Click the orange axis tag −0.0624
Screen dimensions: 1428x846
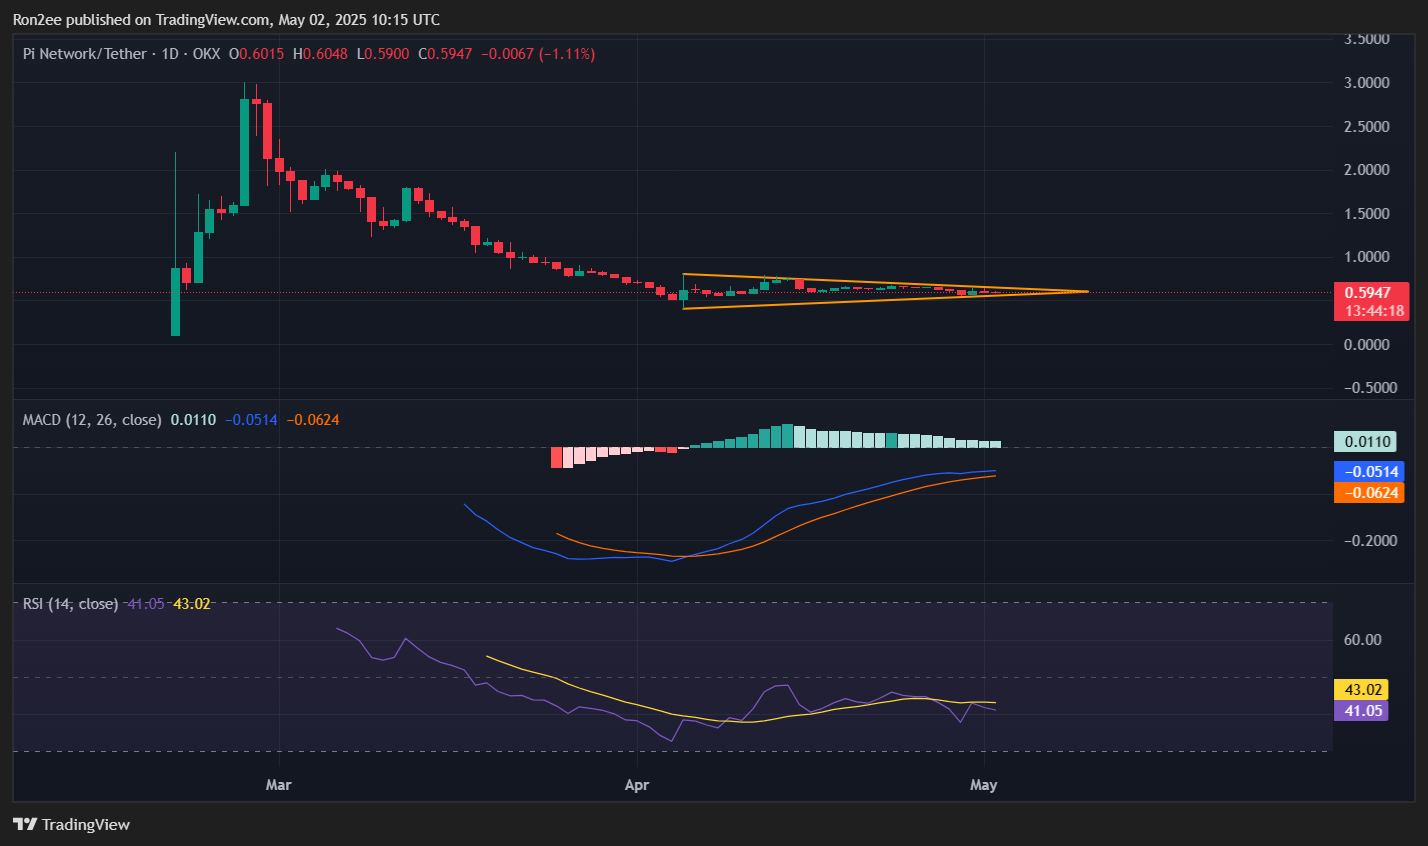pyautogui.click(x=1368, y=492)
